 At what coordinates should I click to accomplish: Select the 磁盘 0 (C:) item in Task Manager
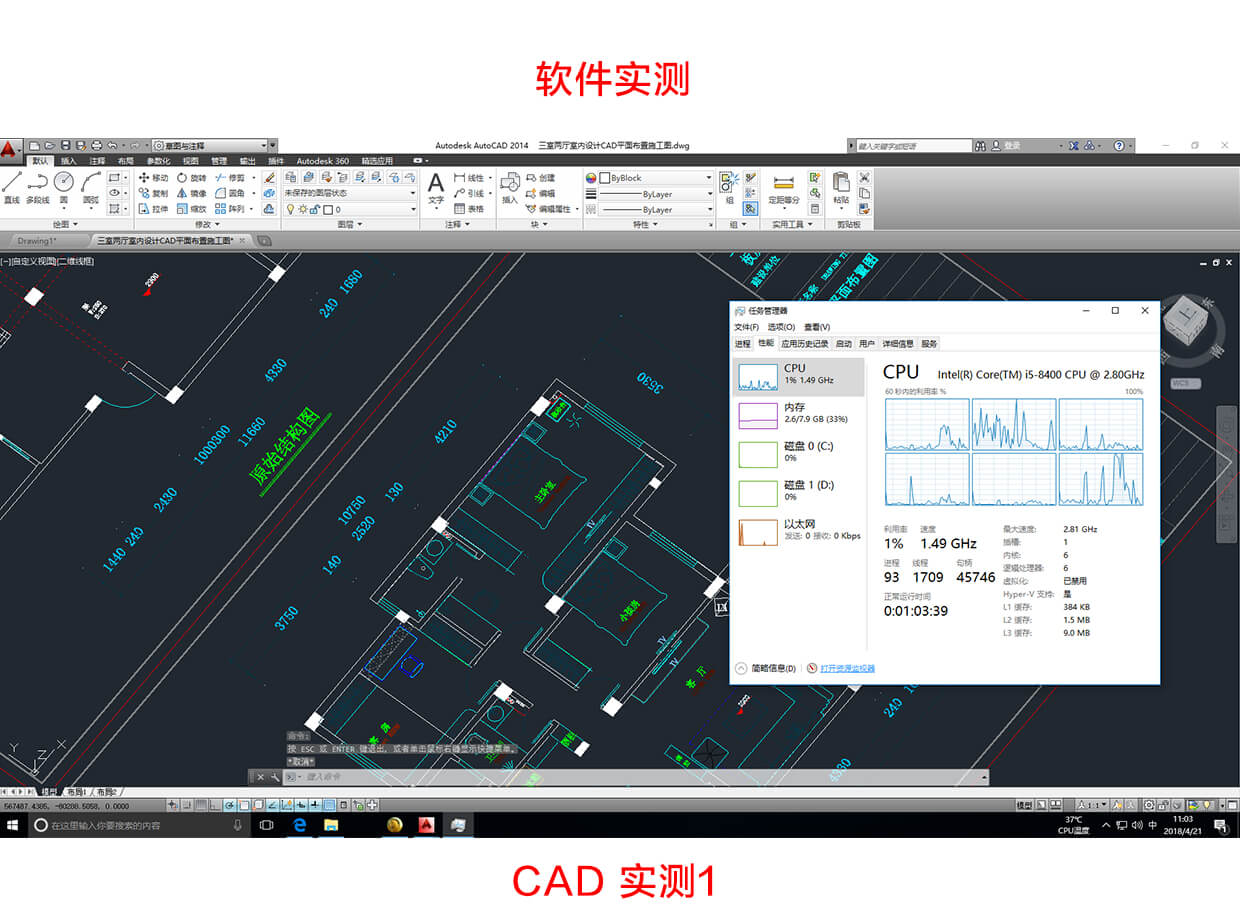point(798,452)
